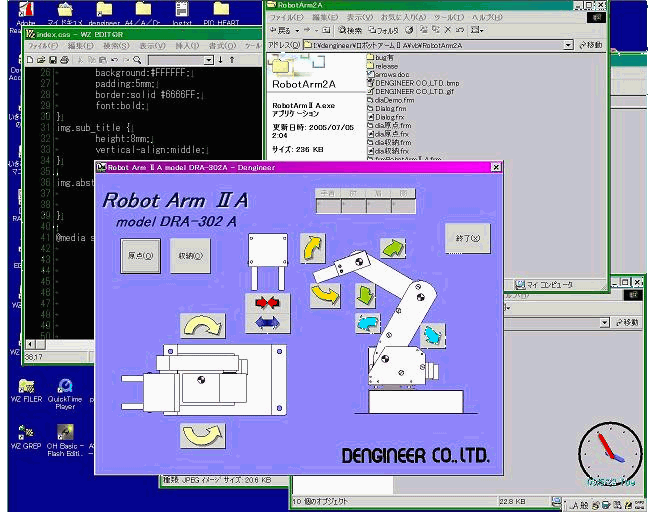Open 表示(V) menu in WZ Editor
Image resolution: width=655 pixels, height=512 pixels.
[x=152, y=46]
